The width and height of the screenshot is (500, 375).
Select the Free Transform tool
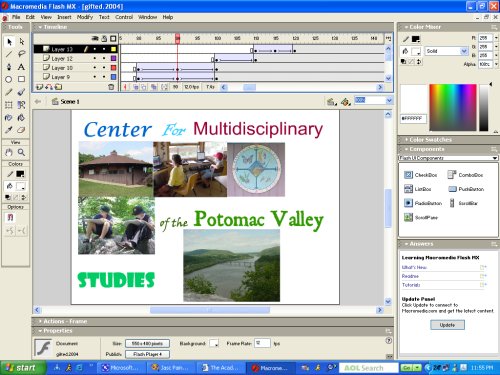pyautogui.click(x=9, y=105)
